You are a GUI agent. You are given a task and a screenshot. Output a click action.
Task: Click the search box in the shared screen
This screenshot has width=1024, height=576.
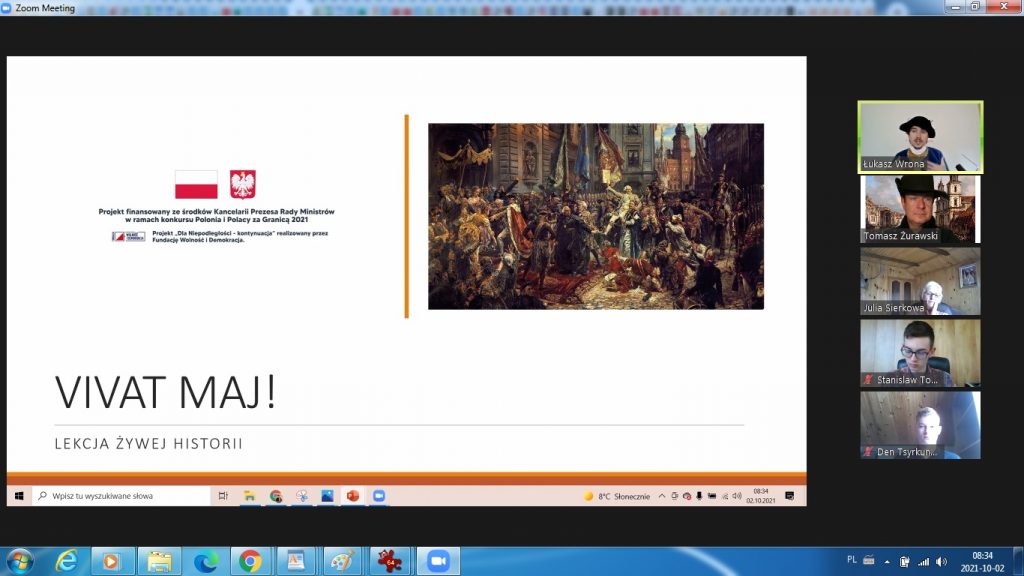[122, 496]
